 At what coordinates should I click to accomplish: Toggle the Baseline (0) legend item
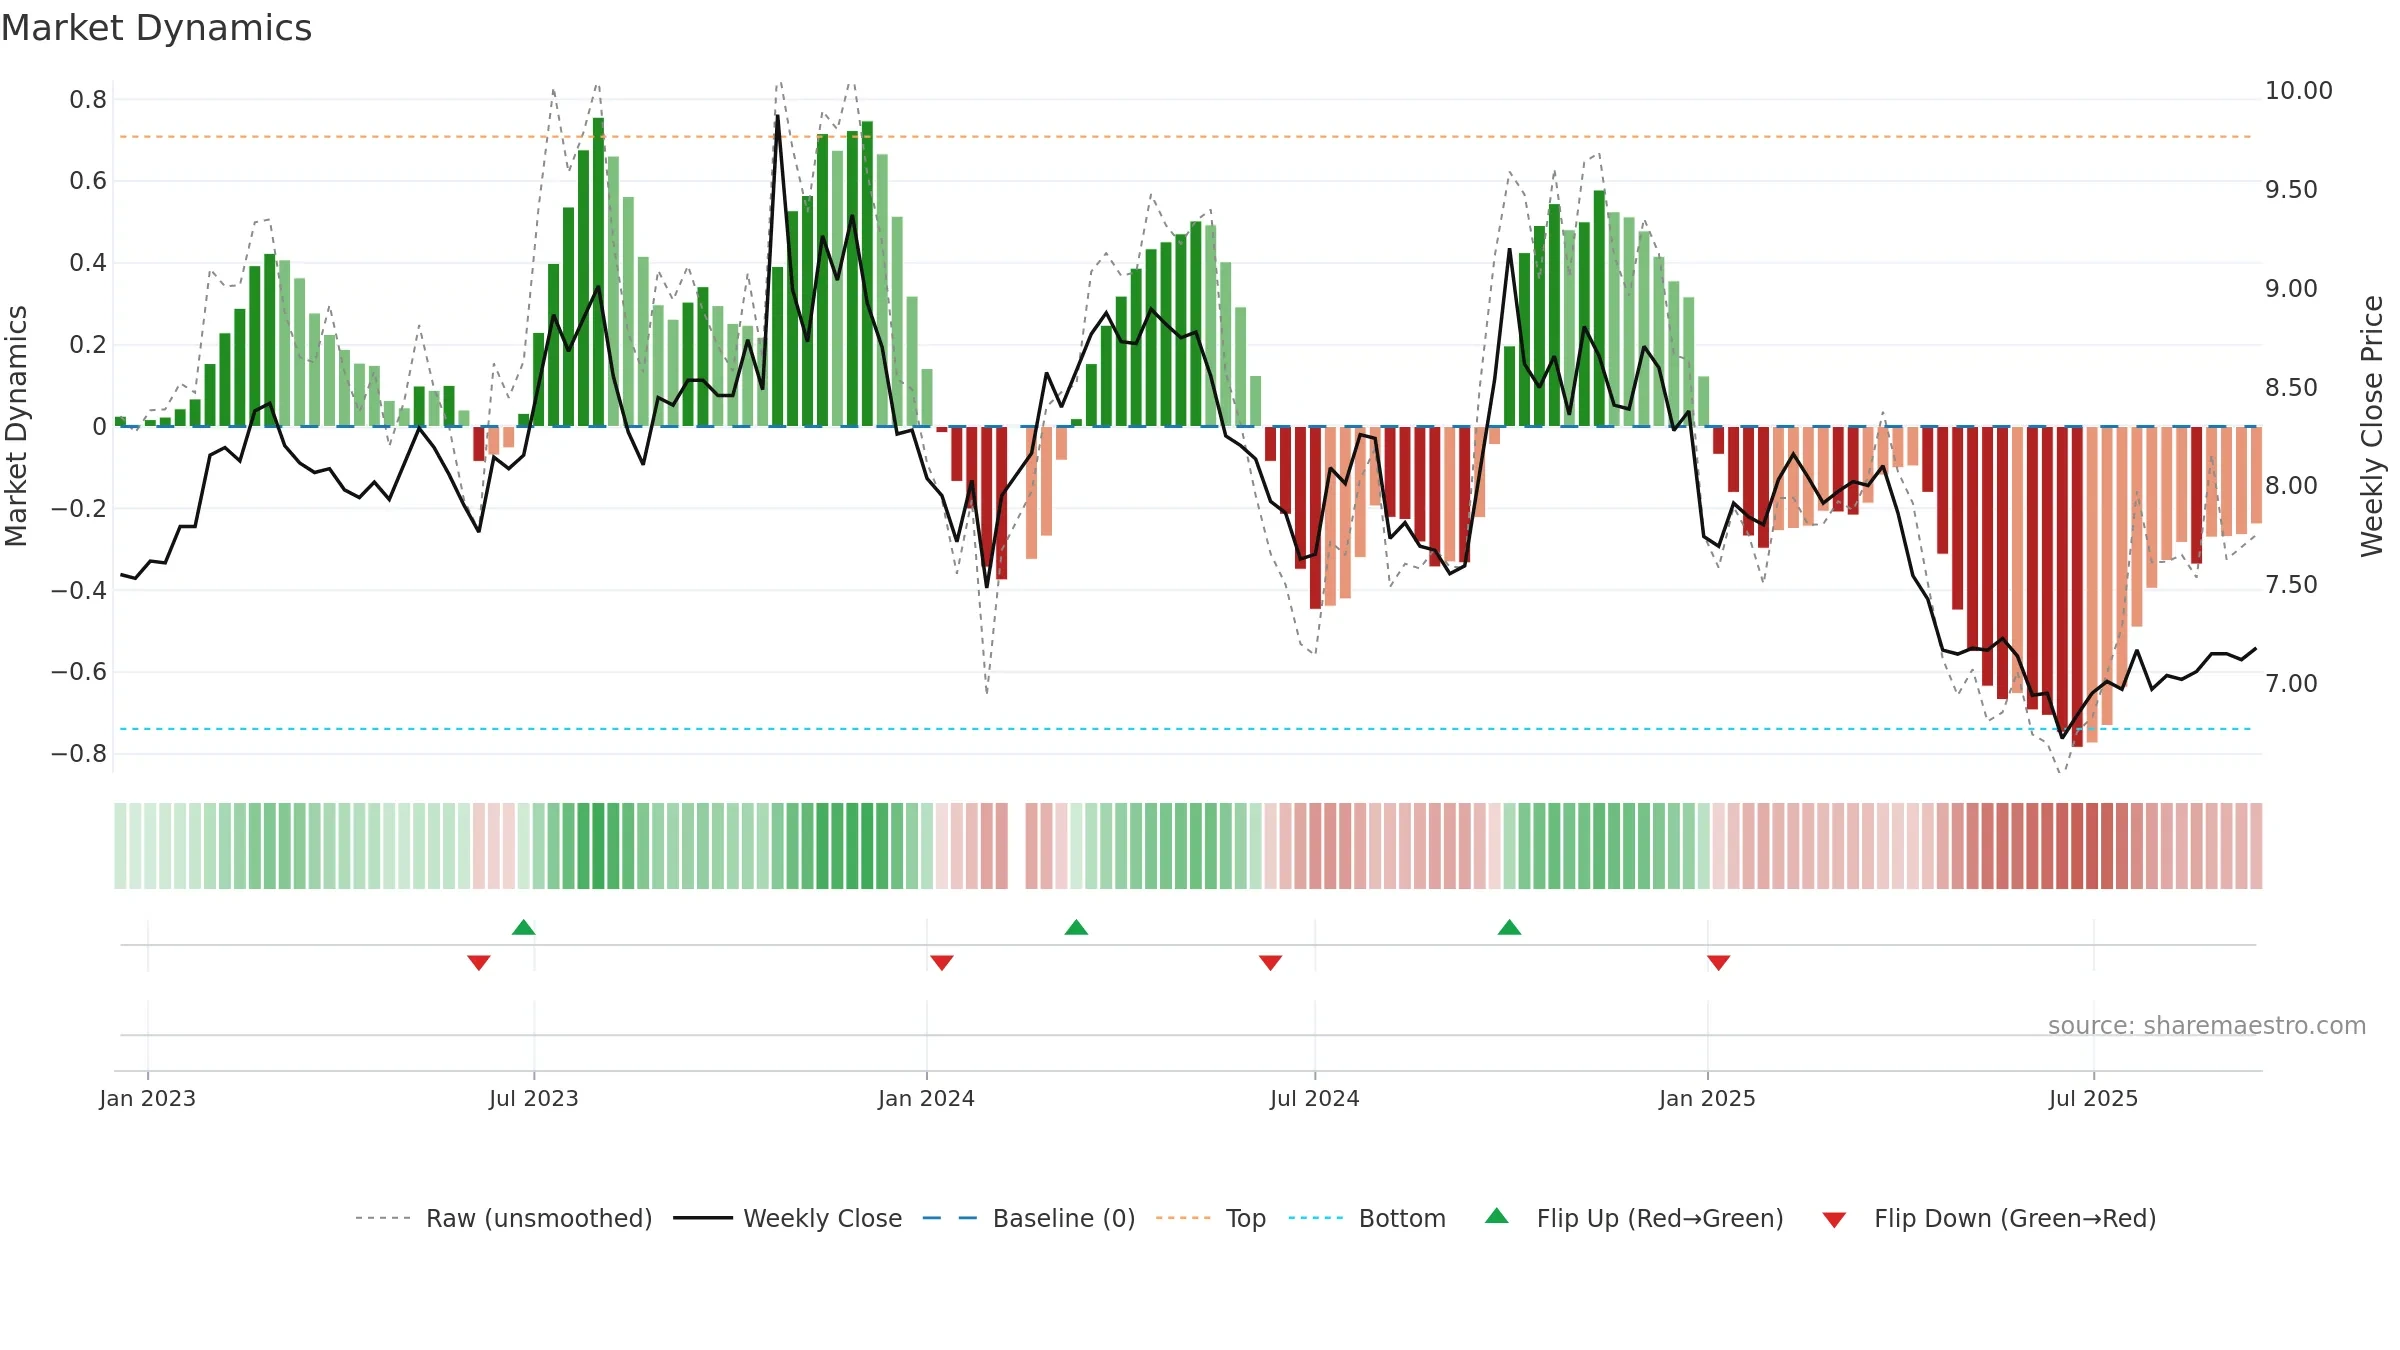point(1029,1218)
